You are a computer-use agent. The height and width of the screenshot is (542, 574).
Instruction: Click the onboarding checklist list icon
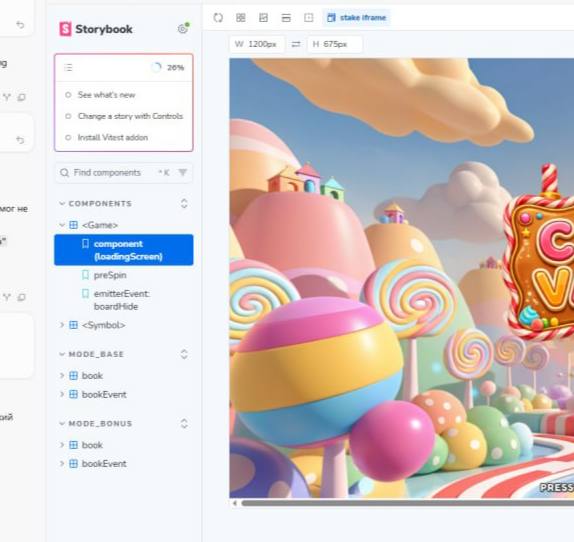click(68, 68)
